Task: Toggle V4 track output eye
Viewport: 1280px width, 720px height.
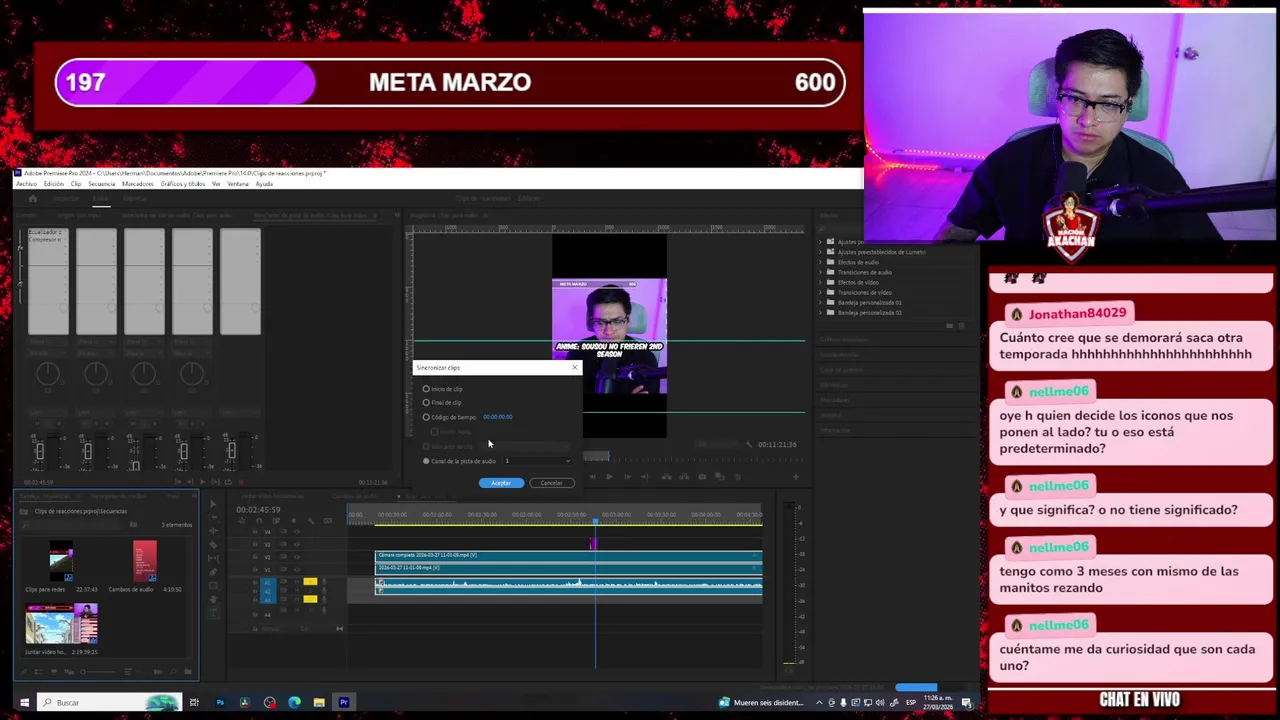Action: (297, 532)
